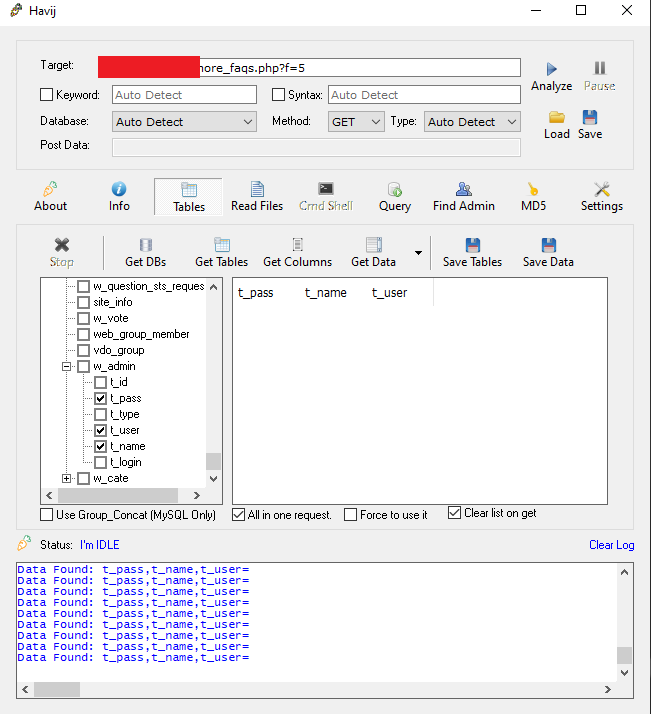Check the vdo_group table checkbox

click(83, 351)
